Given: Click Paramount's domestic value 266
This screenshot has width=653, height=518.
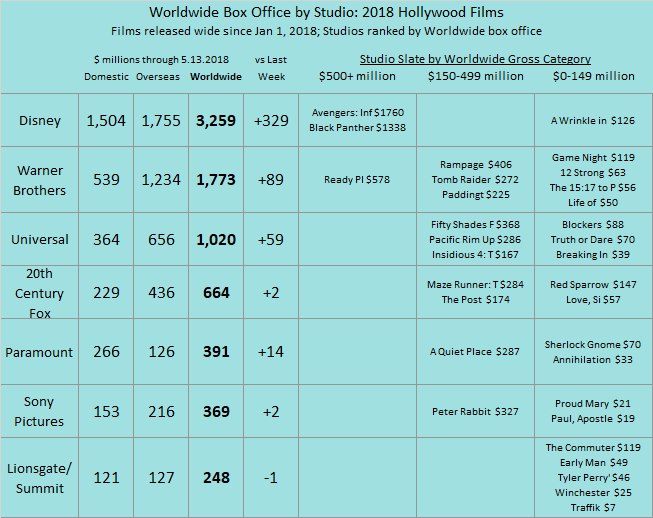Looking at the screenshot, I should pyautogui.click(x=106, y=352).
